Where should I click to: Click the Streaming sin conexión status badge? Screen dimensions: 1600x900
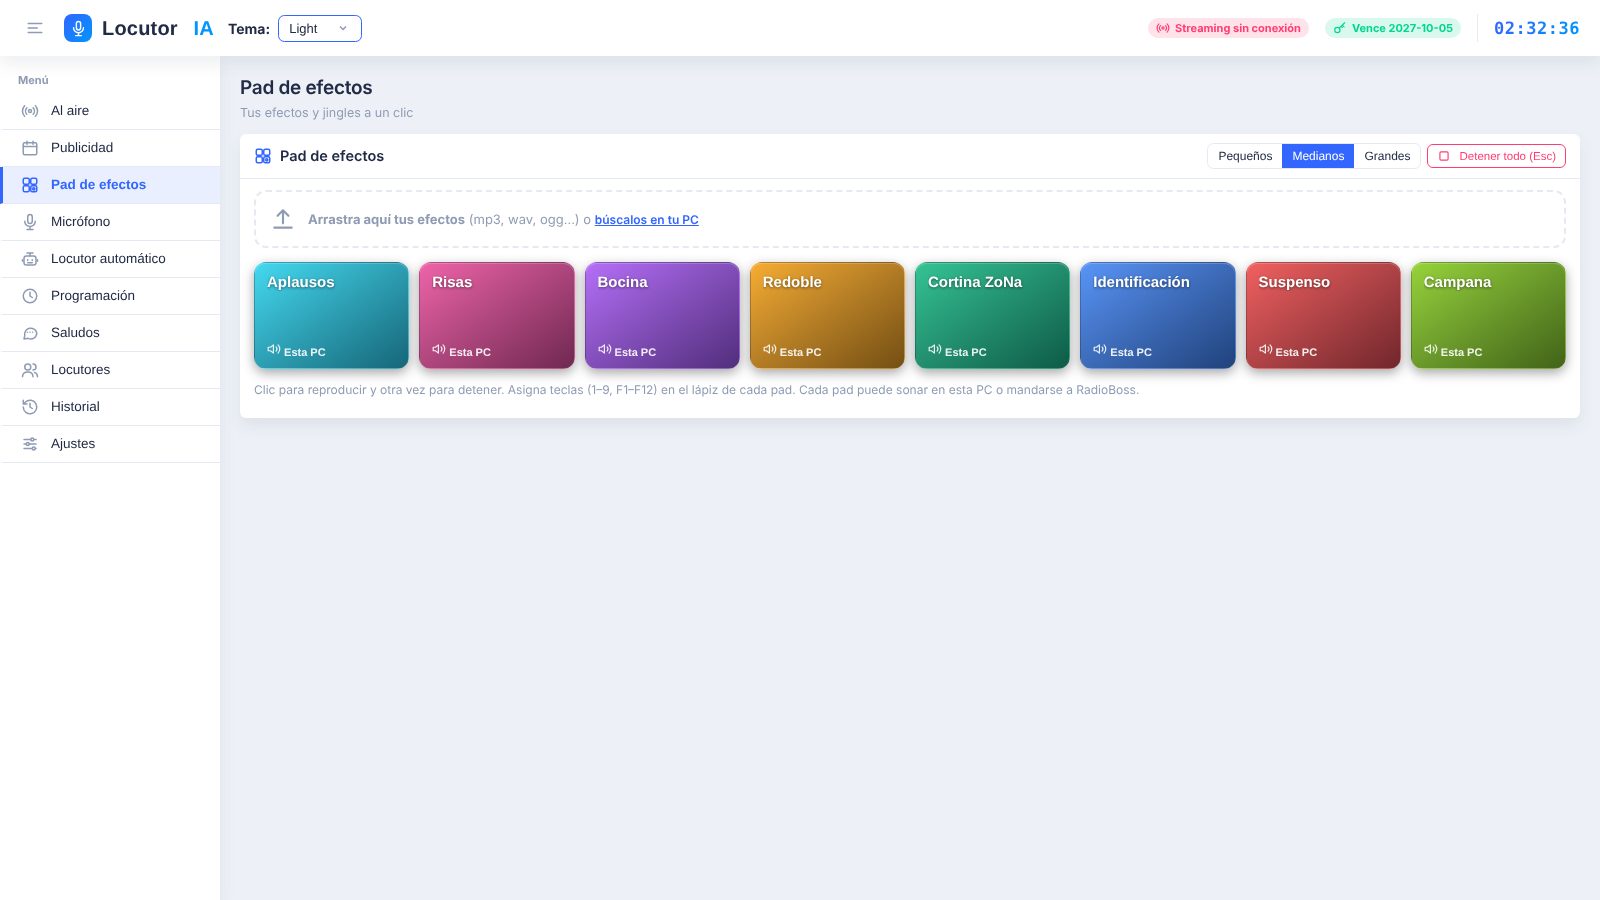[1228, 28]
